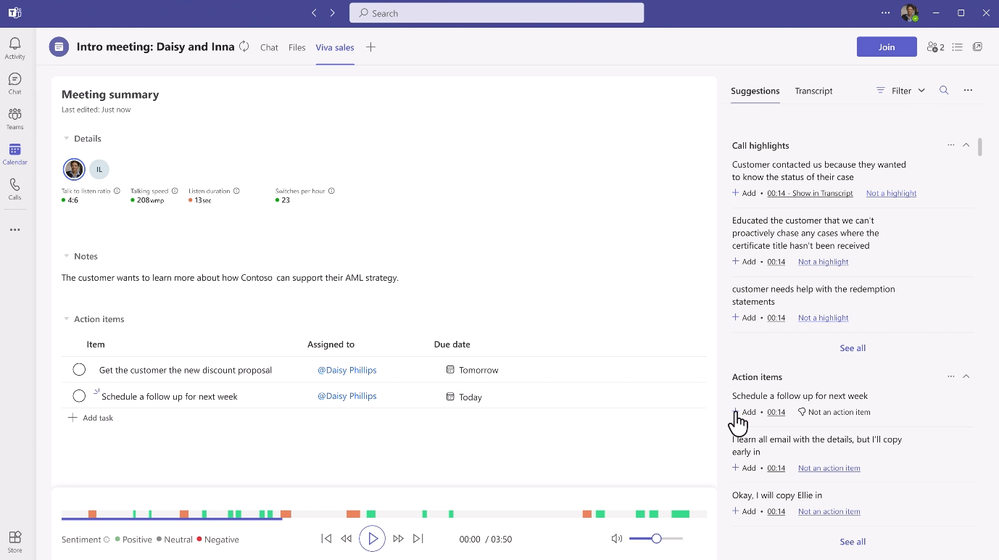
Task: Search within the suggestions panel
Action: [x=944, y=90]
